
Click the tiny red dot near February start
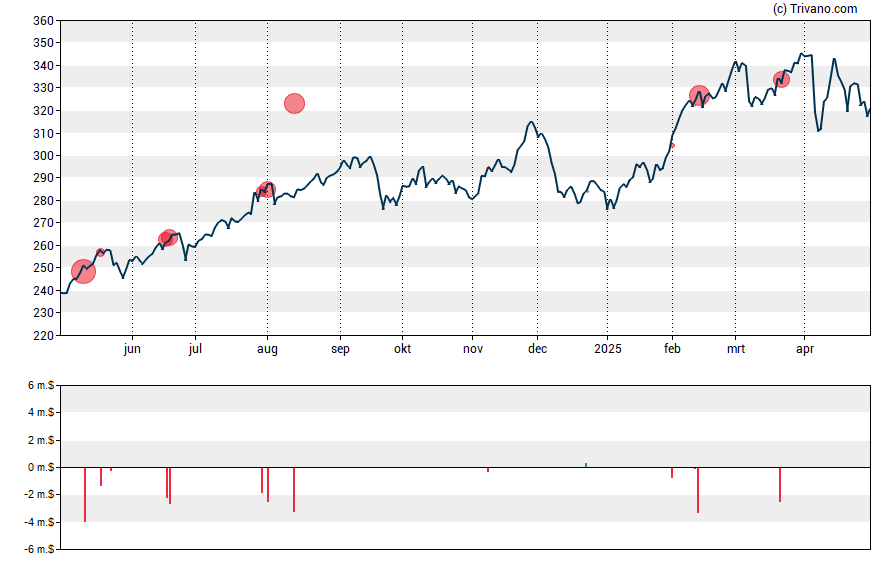click(673, 145)
